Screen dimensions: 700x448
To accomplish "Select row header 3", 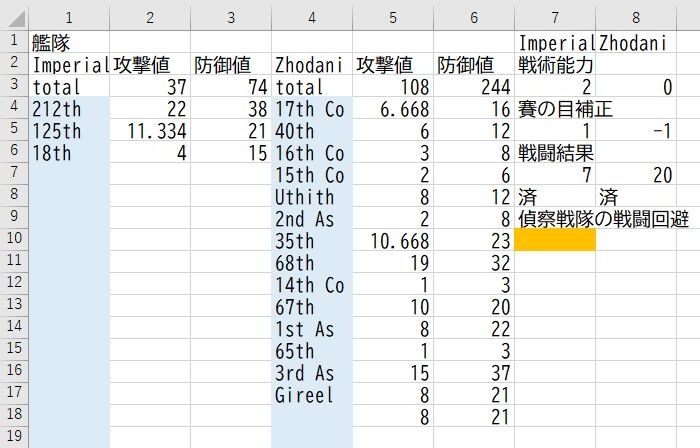I will tap(14, 86).
